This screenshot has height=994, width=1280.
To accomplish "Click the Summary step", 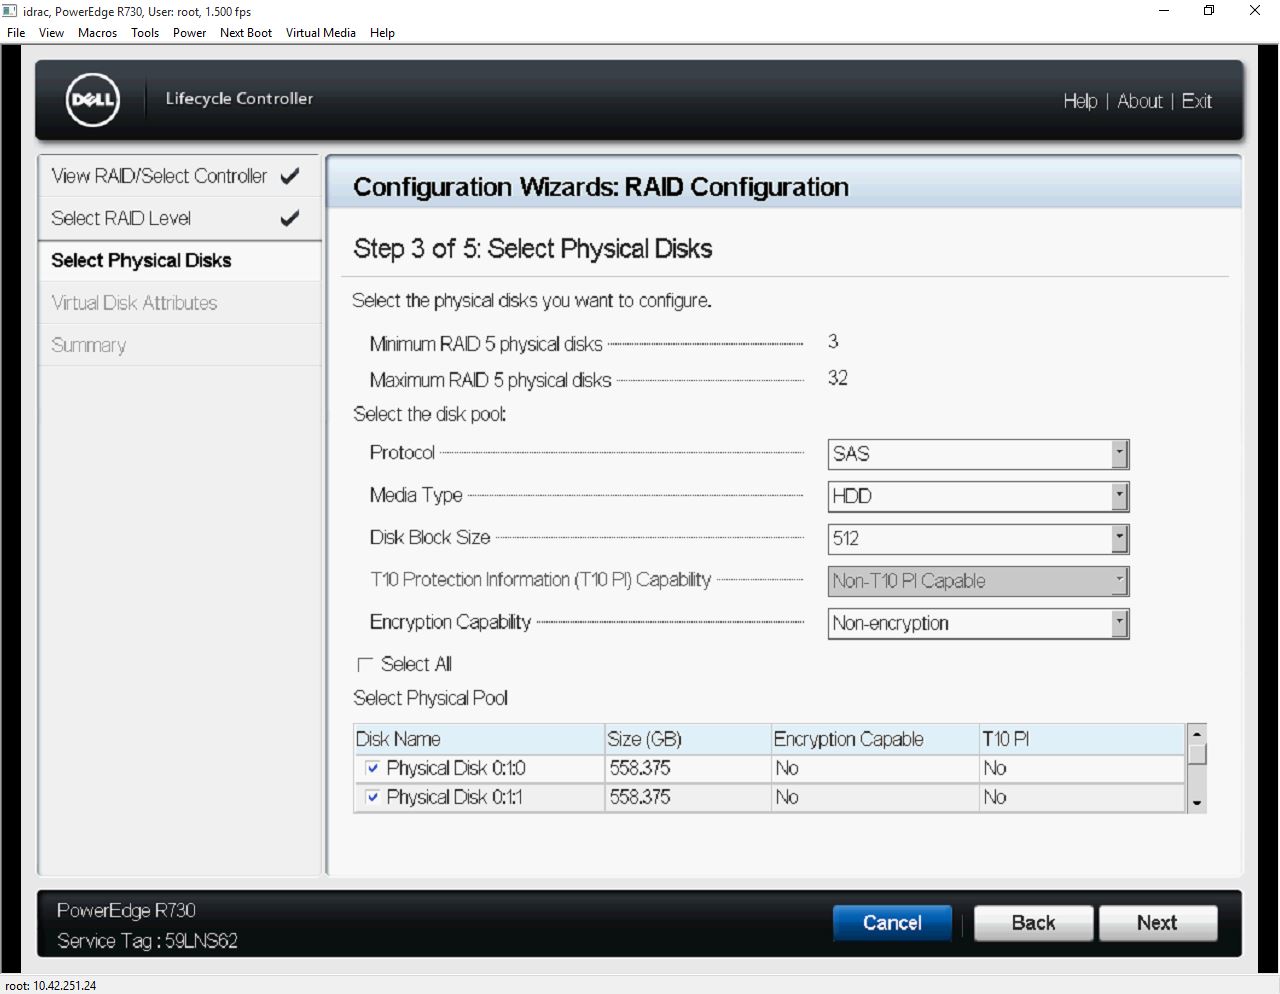I will tap(179, 345).
